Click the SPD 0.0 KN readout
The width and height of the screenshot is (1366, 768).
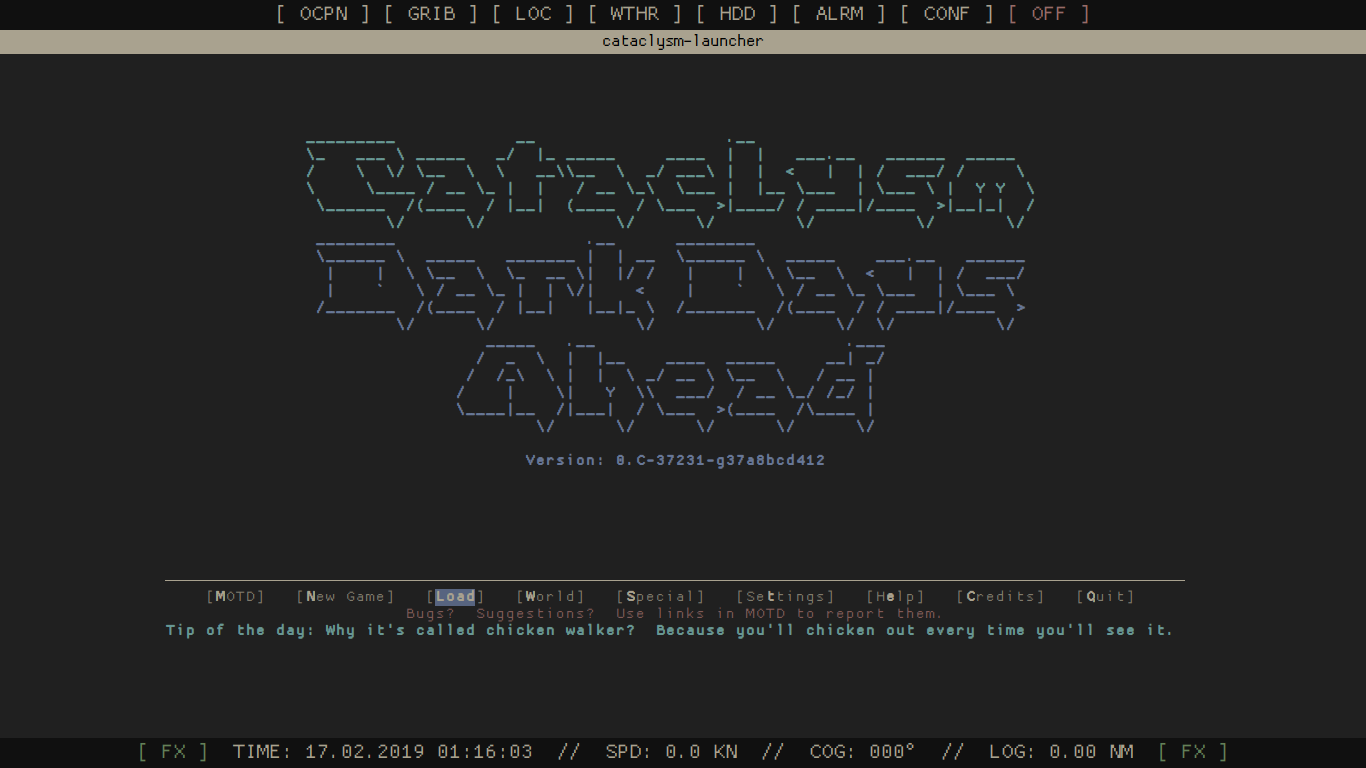[672, 752]
